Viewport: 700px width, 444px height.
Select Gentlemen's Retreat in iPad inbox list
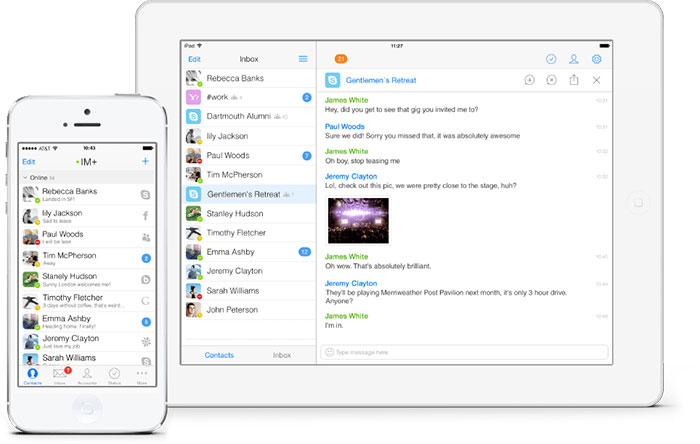tap(249, 195)
